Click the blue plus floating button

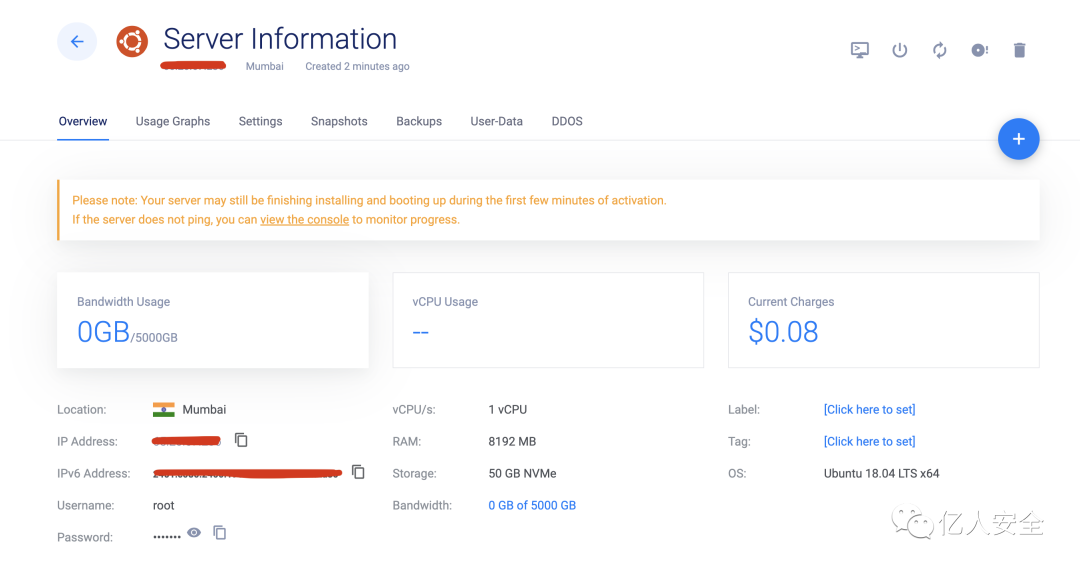[1018, 139]
